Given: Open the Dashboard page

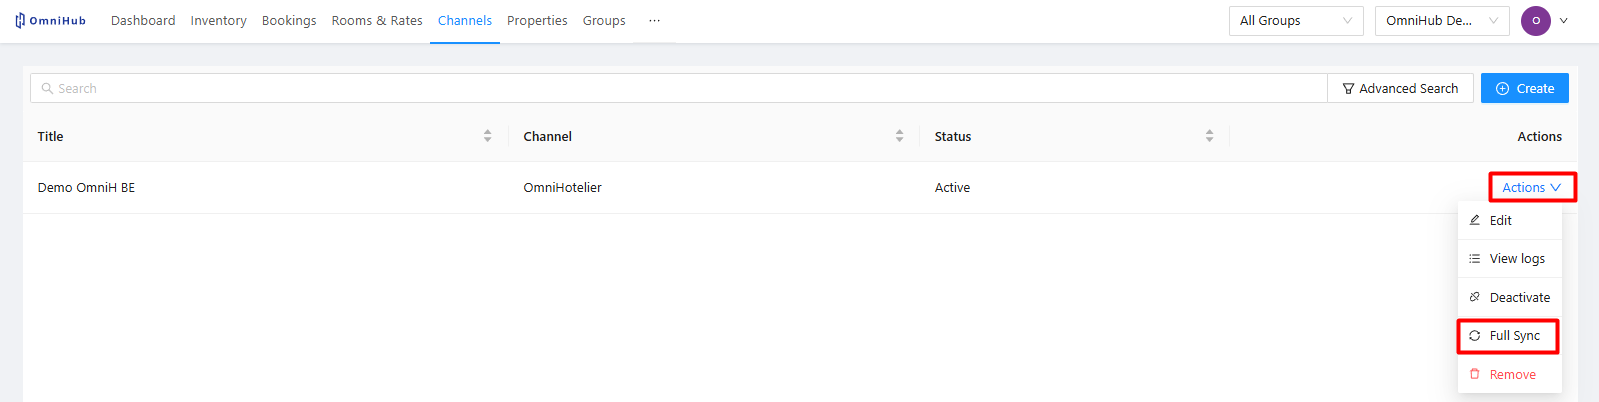Looking at the screenshot, I should coord(143,20).
